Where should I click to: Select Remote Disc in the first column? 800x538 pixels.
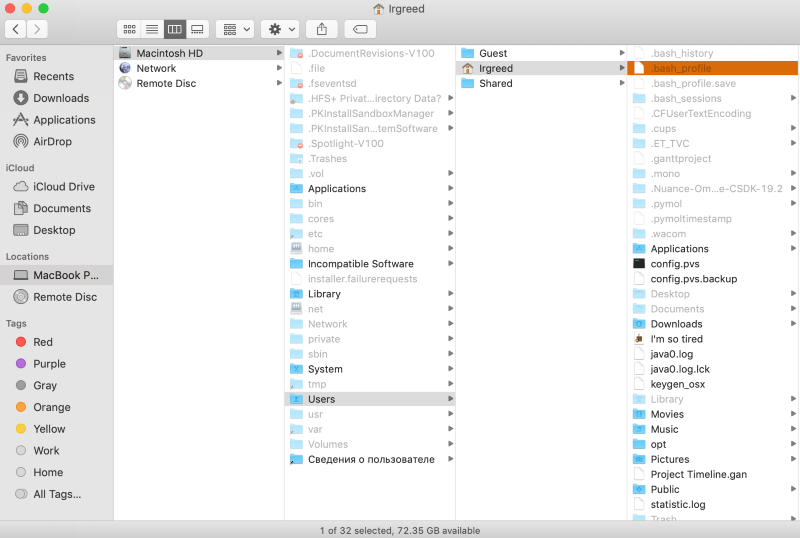pos(199,83)
